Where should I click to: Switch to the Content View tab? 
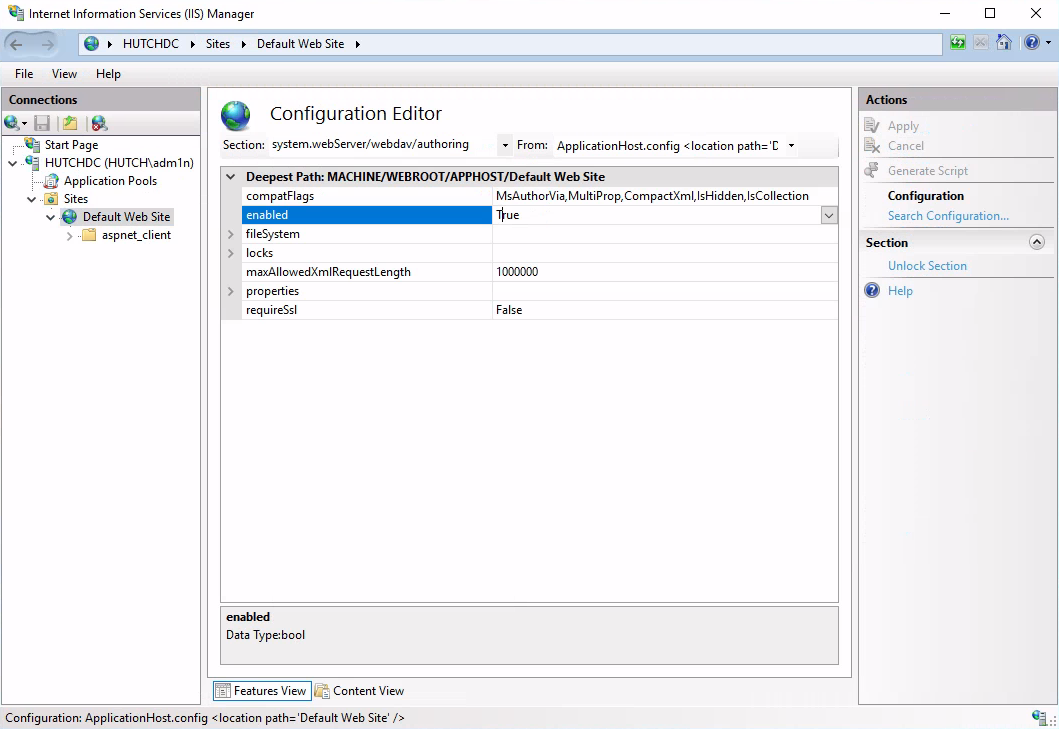(359, 690)
